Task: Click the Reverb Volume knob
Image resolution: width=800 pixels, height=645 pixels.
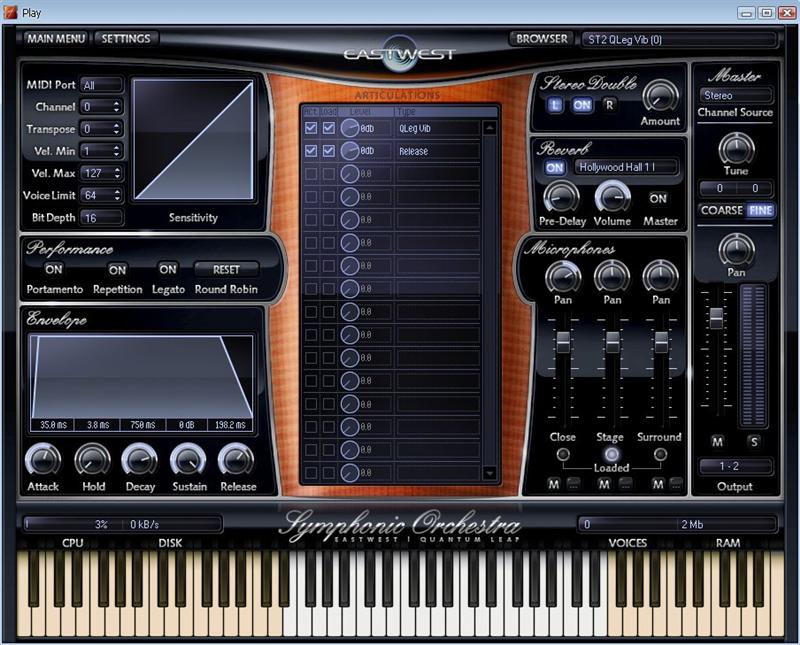Action: click(613, 198)
